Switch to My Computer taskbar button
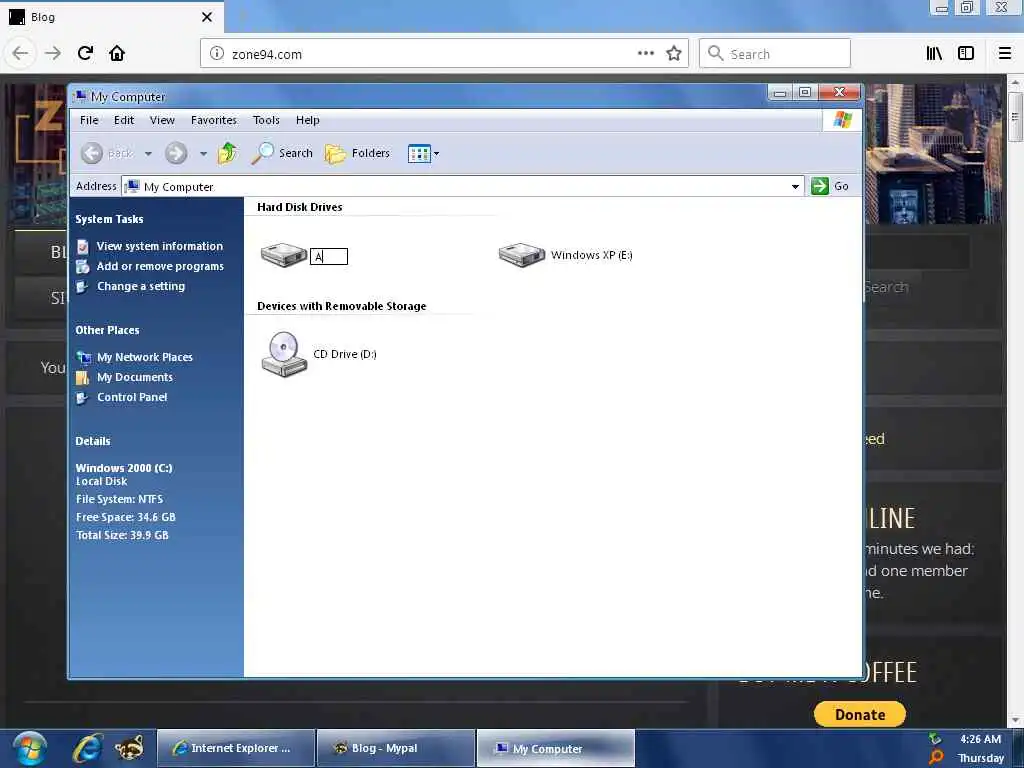 point(556,748)
